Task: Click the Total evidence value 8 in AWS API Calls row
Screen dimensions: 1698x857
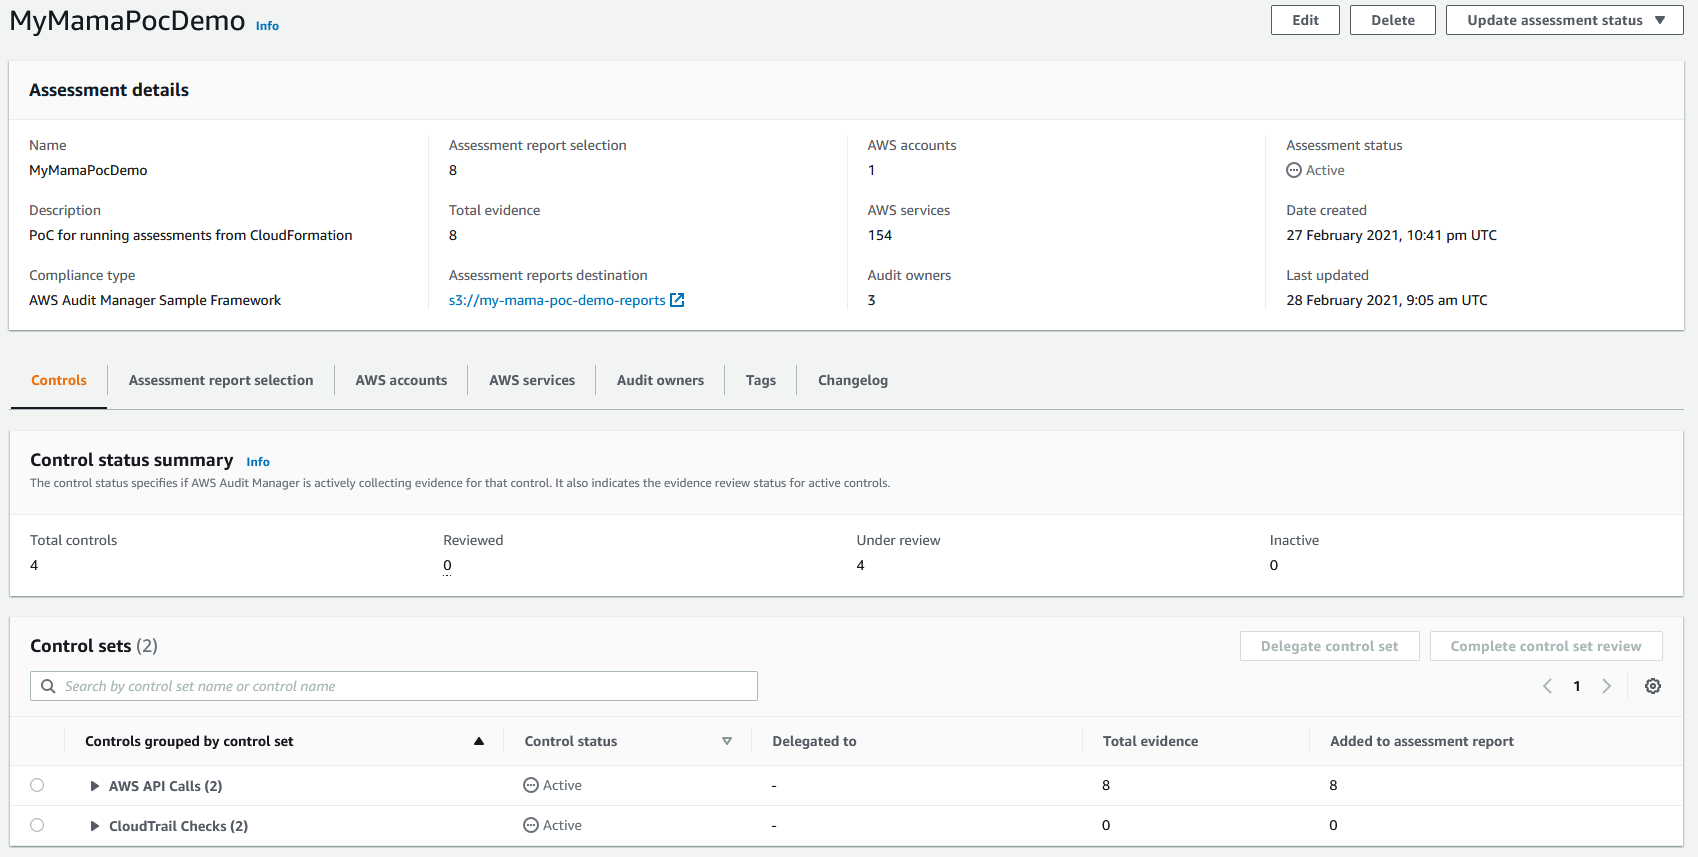Action: [1106, 785]
